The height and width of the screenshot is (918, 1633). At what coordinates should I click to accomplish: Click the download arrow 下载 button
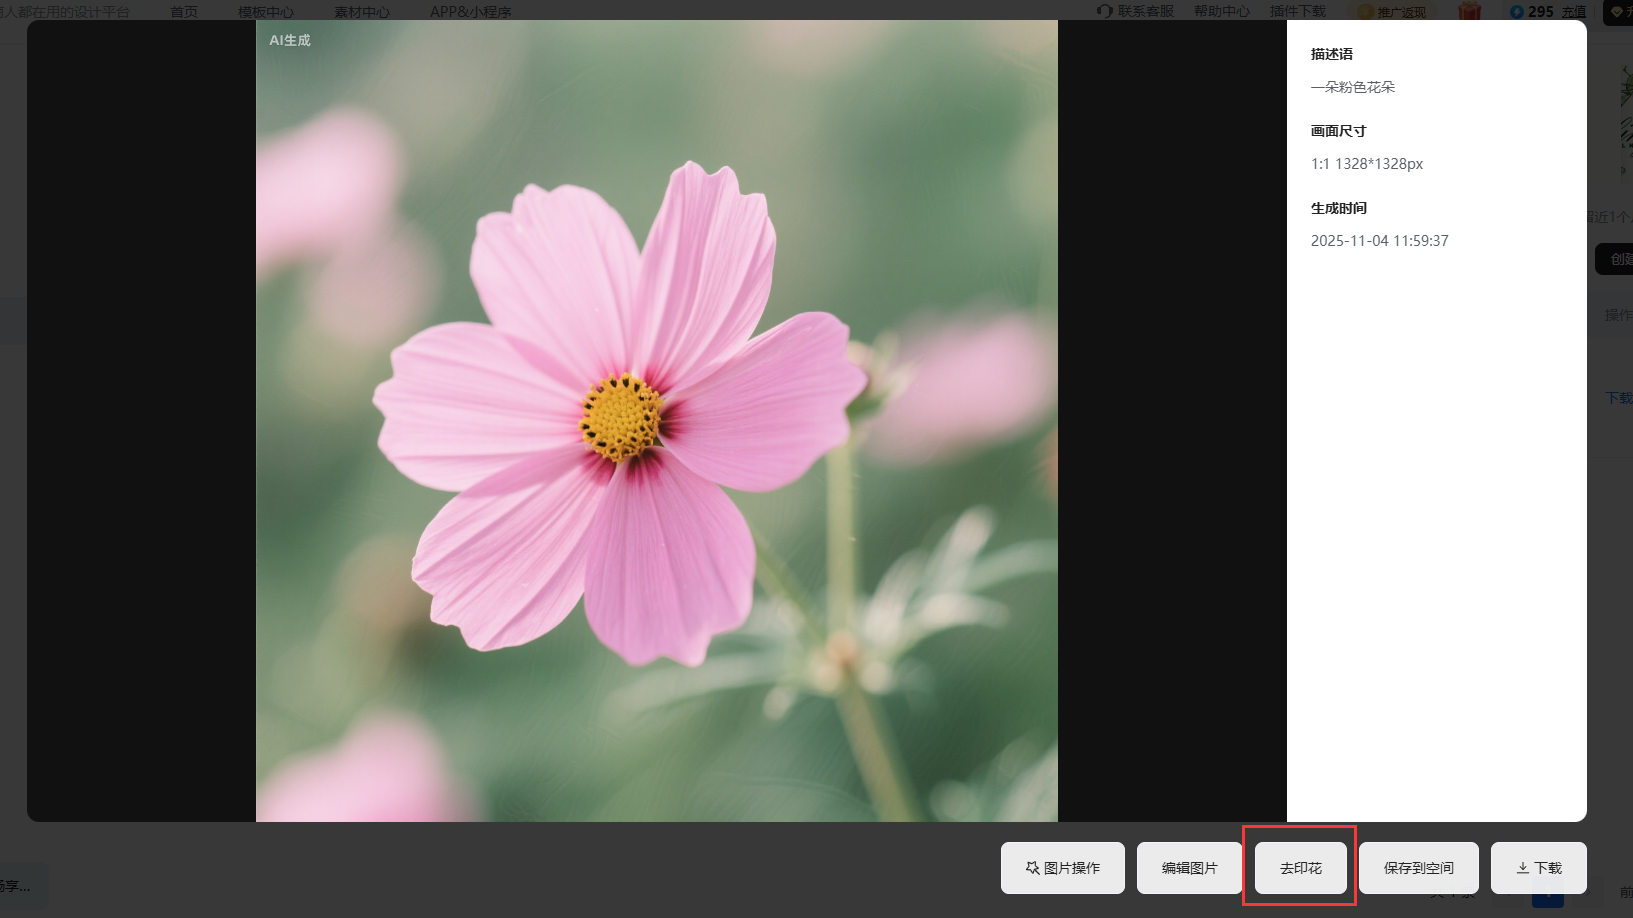1538,868
